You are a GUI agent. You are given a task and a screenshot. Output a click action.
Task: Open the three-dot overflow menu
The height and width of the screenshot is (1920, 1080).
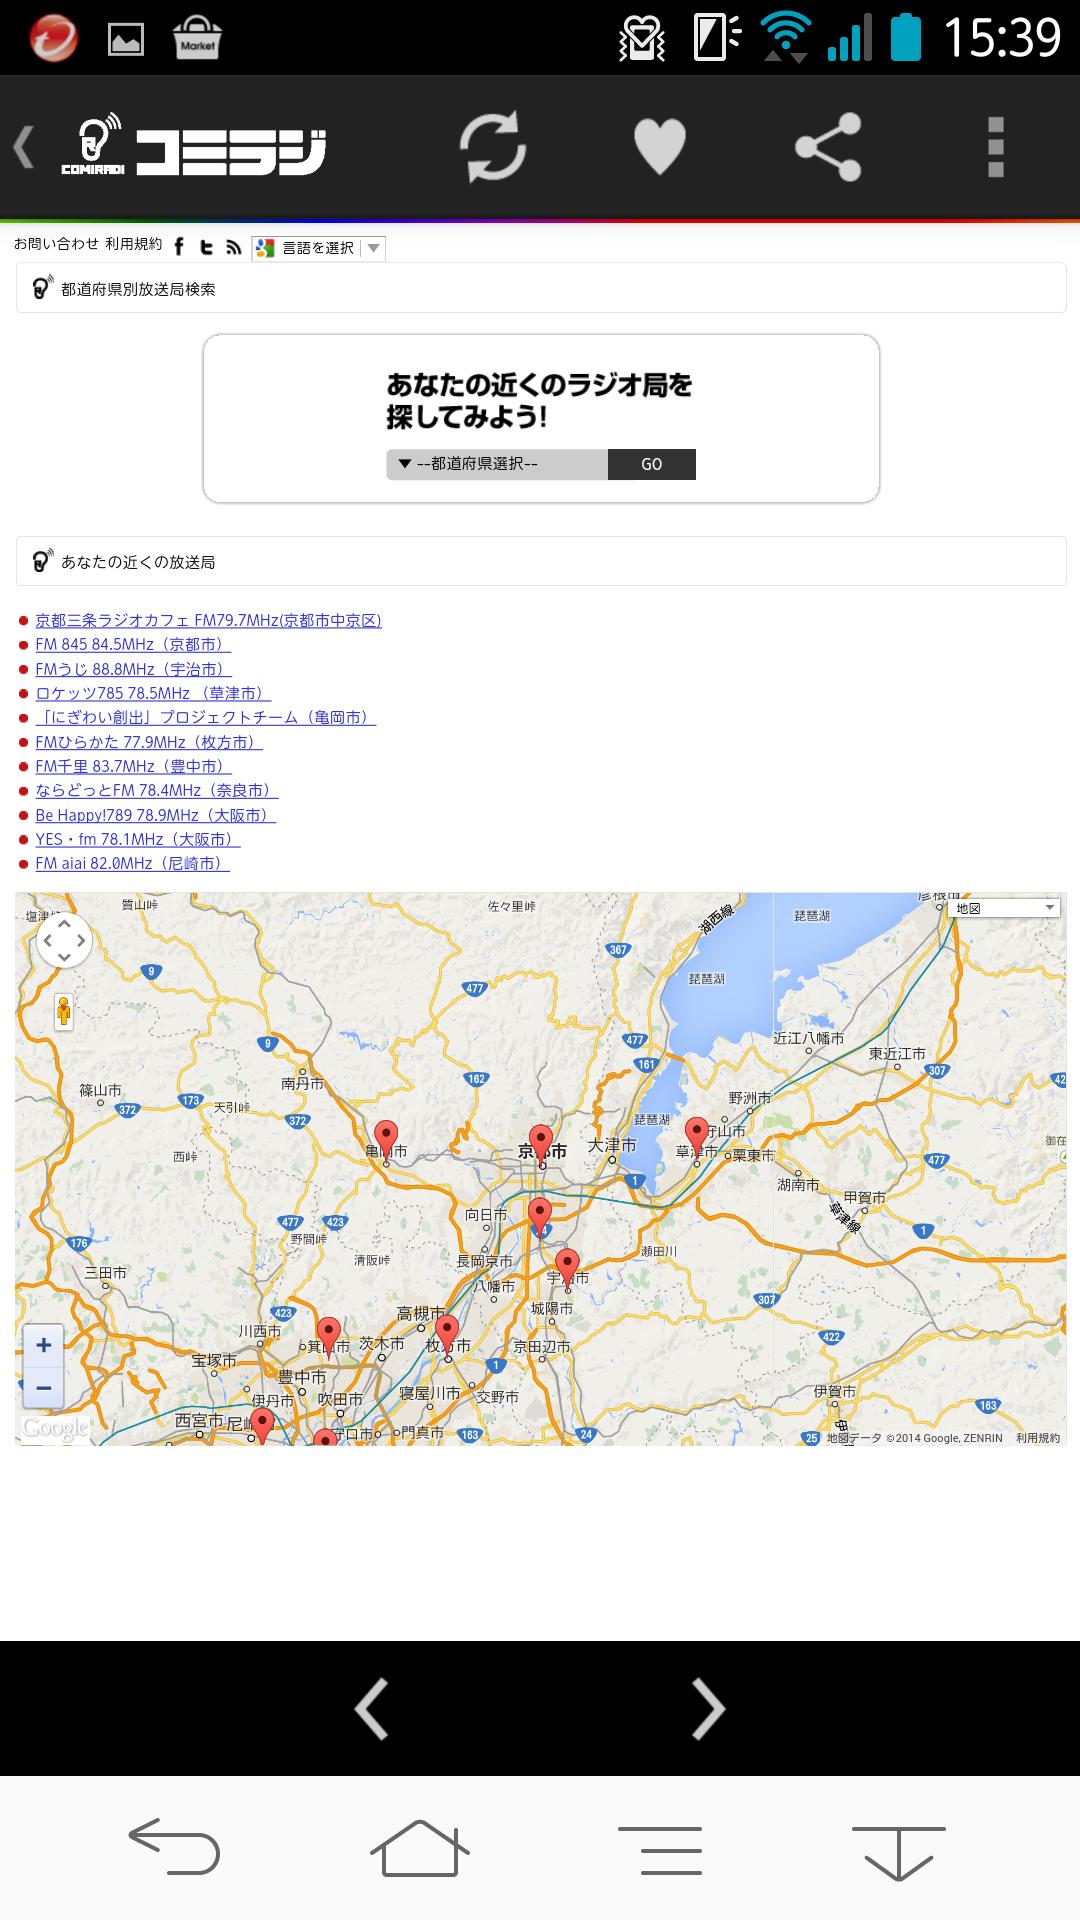pyautogui.click(x=994, y=148)
